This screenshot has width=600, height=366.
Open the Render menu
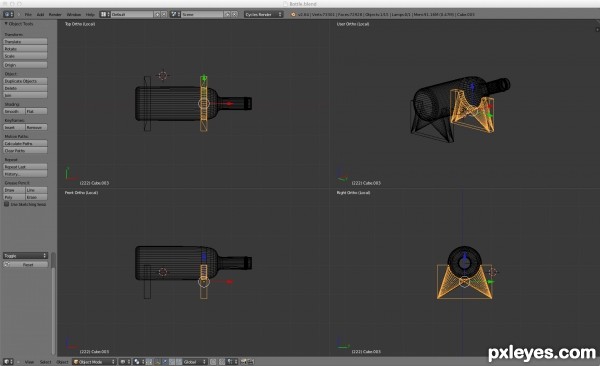point(55,15)
